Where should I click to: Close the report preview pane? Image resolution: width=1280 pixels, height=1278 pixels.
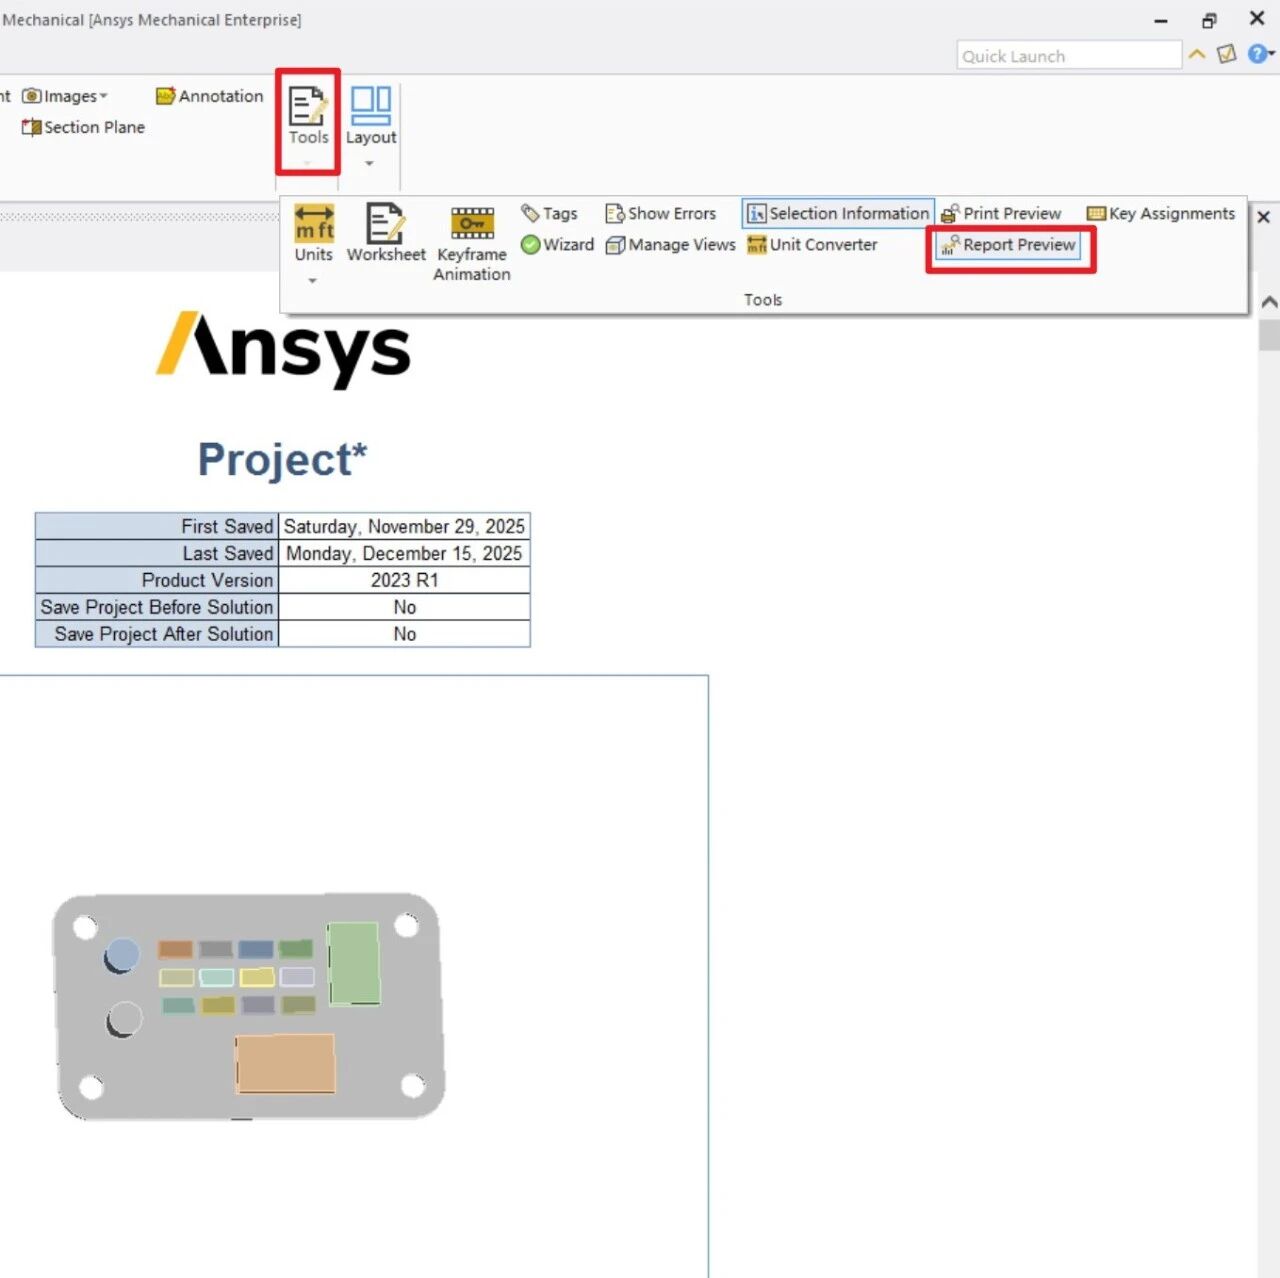(x=1264, y=216)
